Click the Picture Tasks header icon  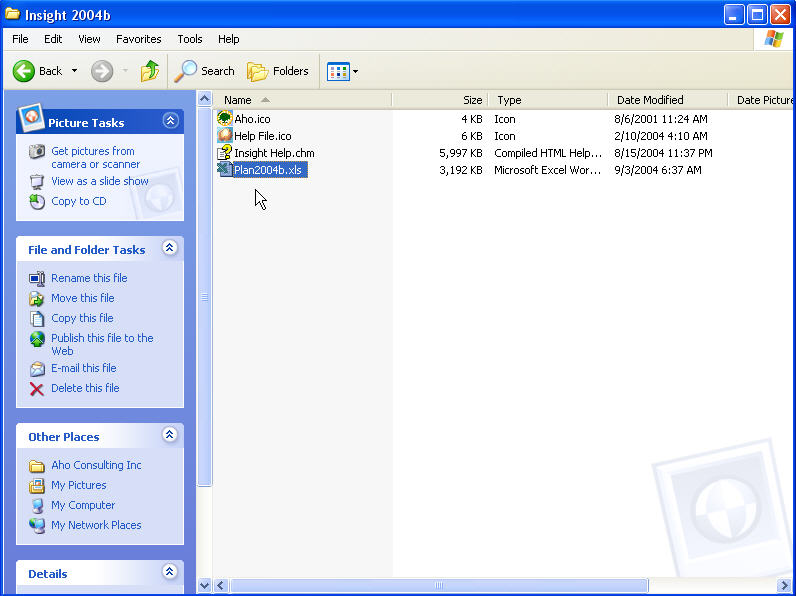[x=31, y=117]
